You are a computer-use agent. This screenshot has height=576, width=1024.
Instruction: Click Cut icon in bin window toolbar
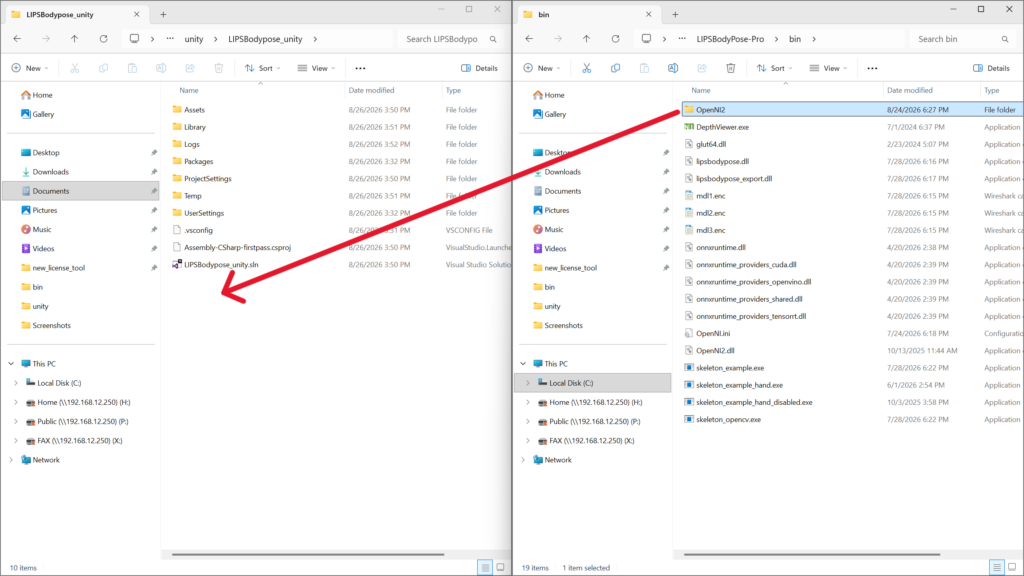coord(586,68)
